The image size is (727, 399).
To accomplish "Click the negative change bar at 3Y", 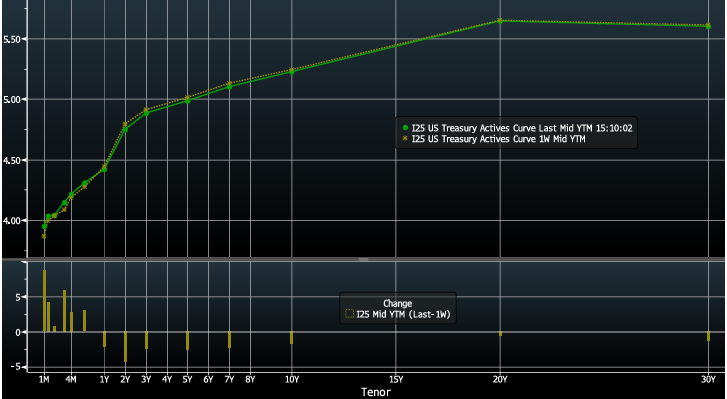I will pos(146,340).
